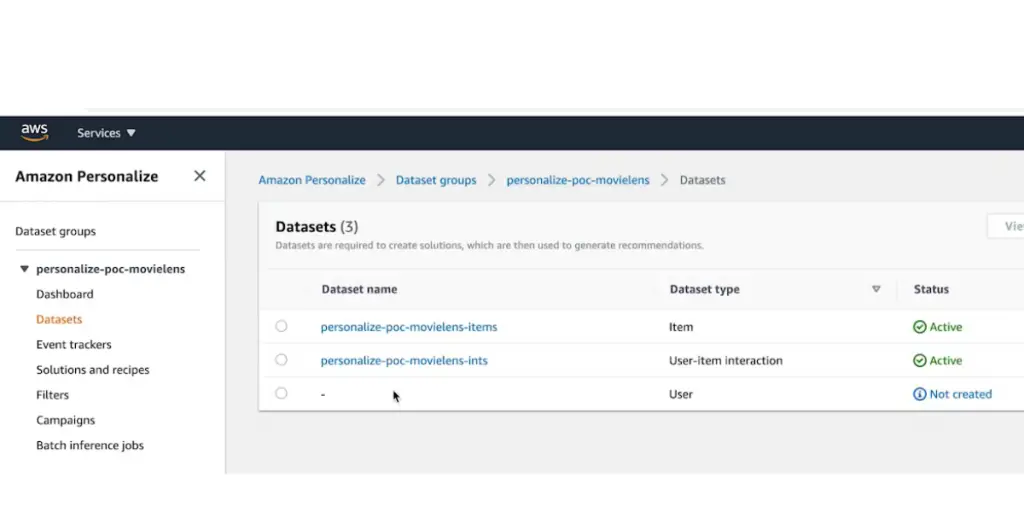Click the 'User' dataset type cell

pyautogui.click(x=680, y=394)
